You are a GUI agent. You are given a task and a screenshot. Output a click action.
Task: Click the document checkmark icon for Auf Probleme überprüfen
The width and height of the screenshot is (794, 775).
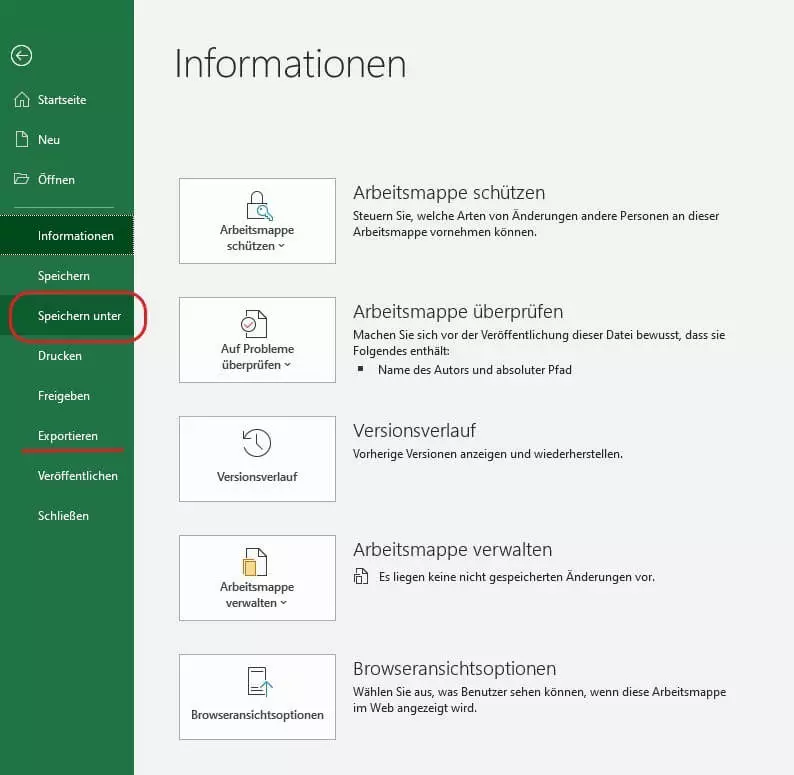point(257,324)
